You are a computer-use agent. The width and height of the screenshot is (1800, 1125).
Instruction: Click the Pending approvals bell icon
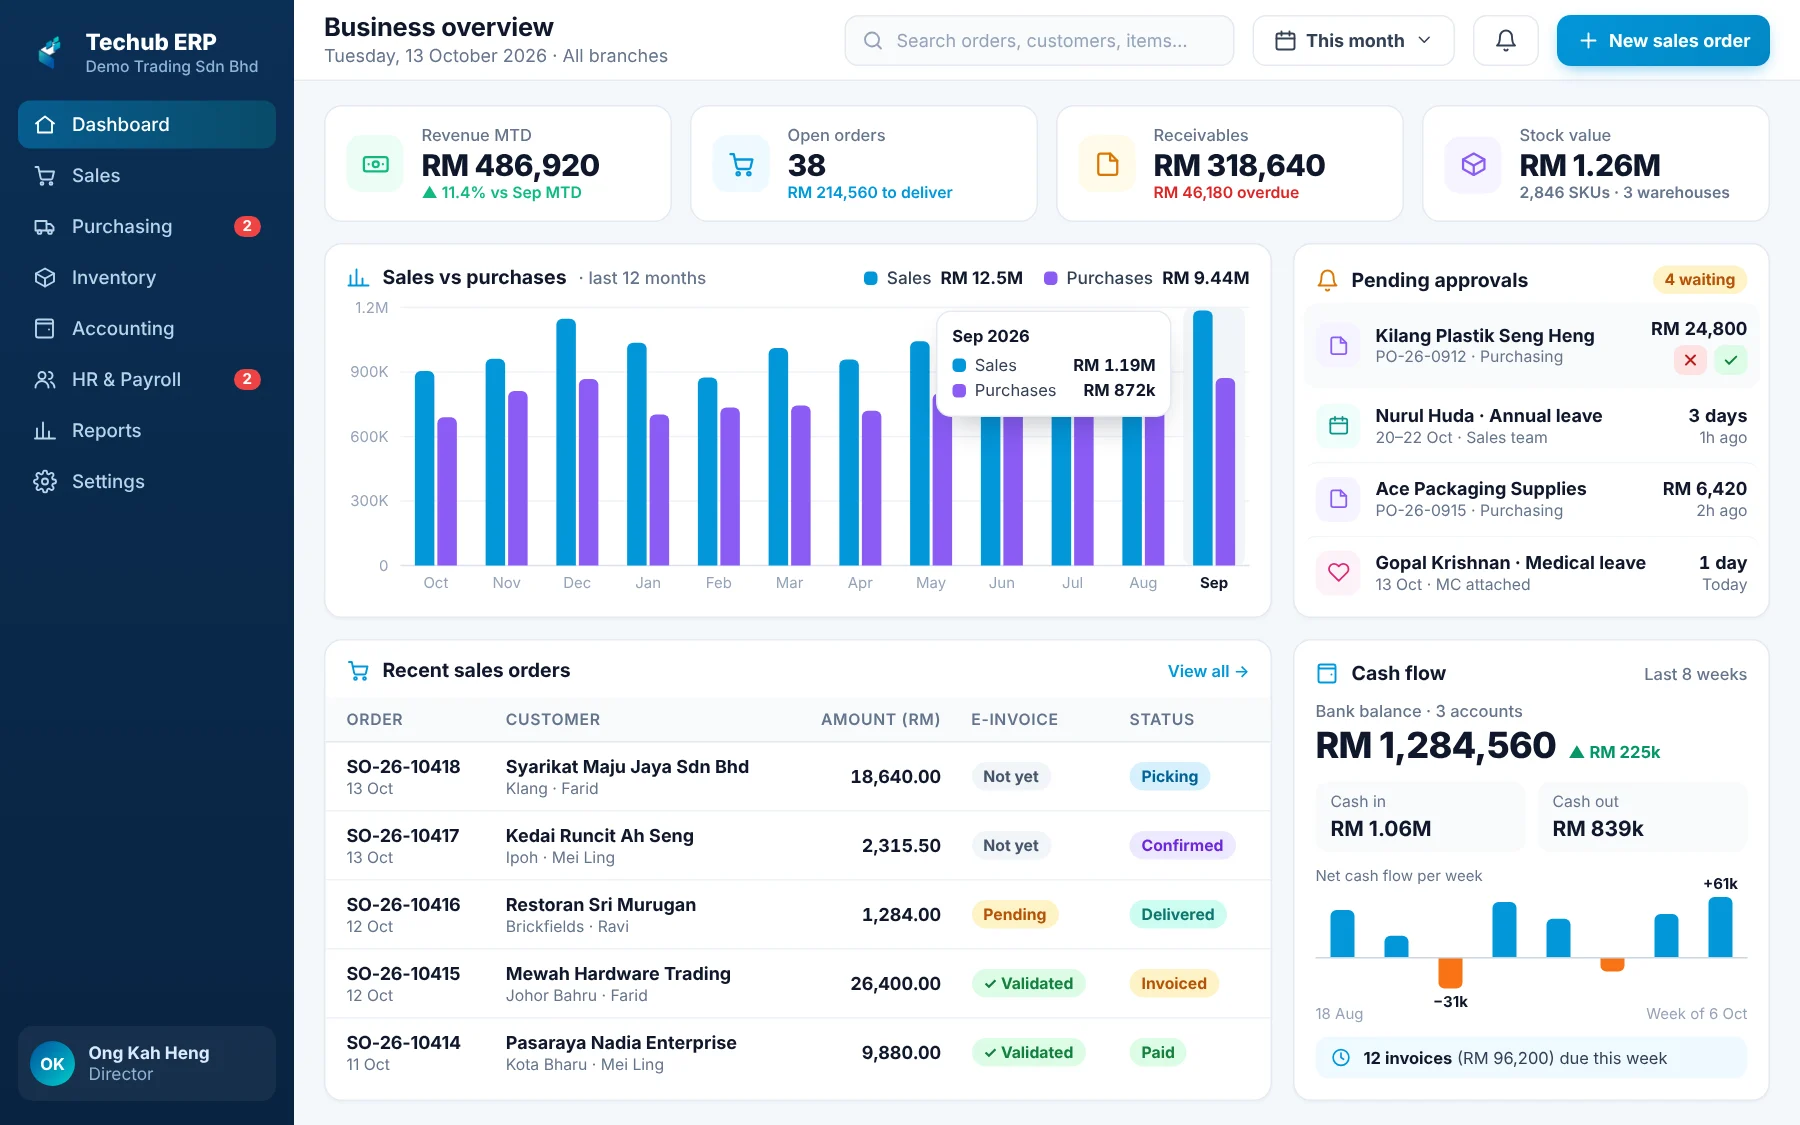point(1327,280)
